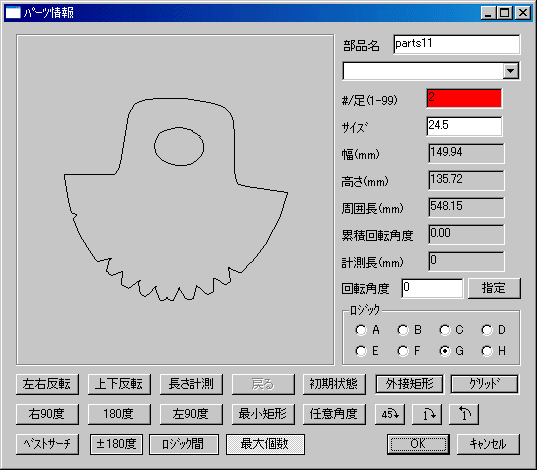Click the サイズ field showing 24.5
The width and height of the screenshot is (537, 470).
(x=464, y=126)
